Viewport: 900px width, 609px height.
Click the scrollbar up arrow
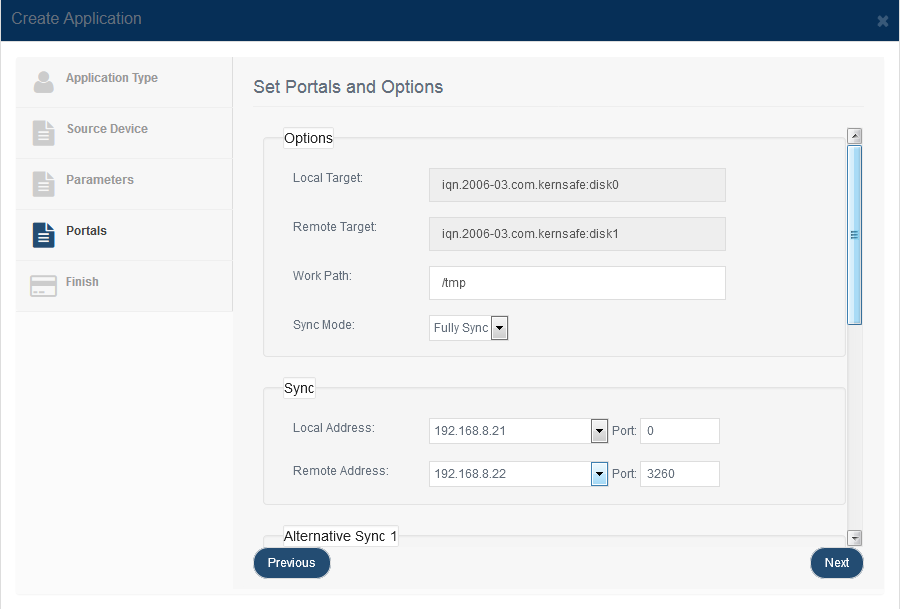point(855,136)
